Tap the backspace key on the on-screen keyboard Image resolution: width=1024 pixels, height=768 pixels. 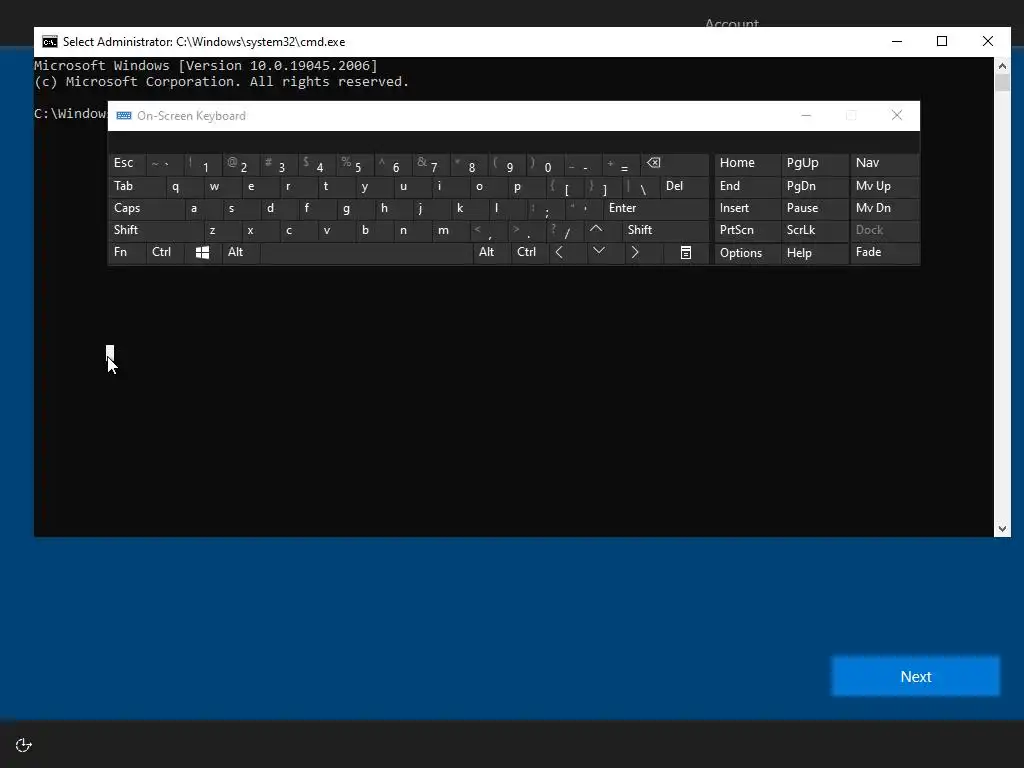[675, 164]
